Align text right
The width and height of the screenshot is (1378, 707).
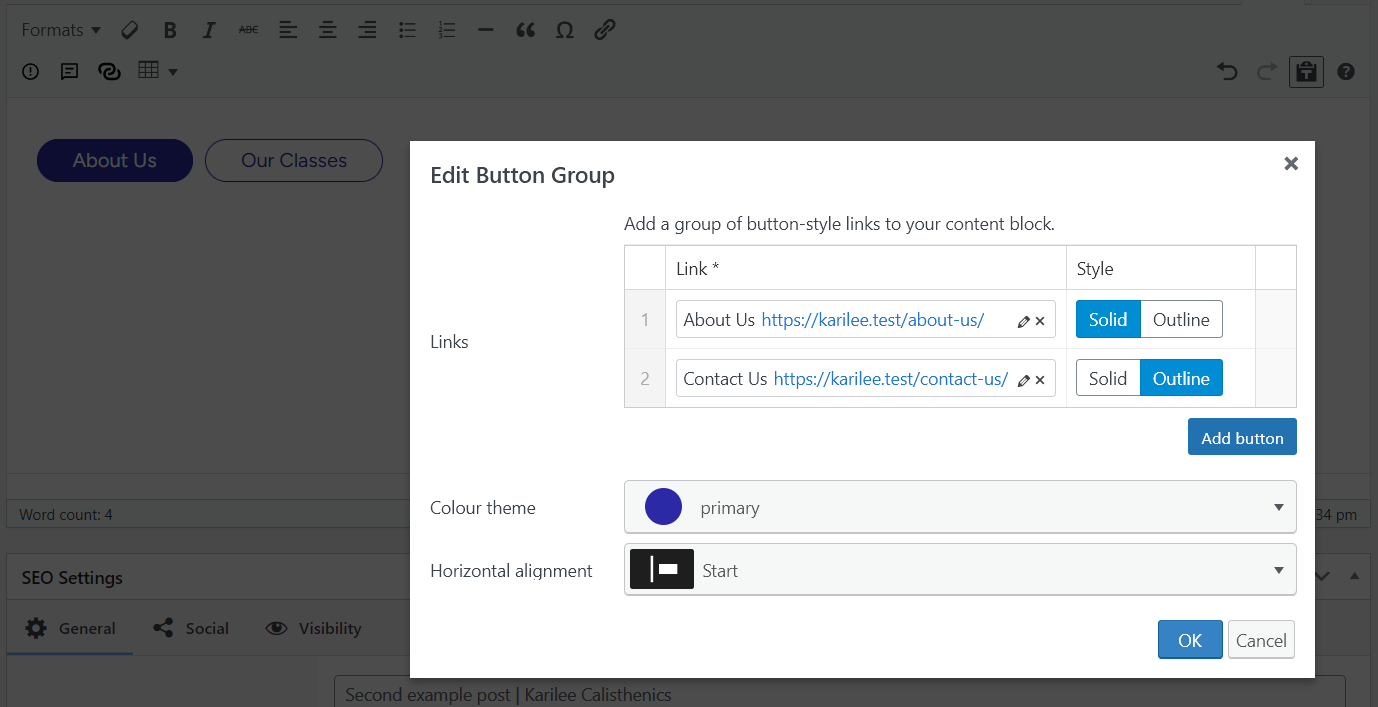[367, 30]
